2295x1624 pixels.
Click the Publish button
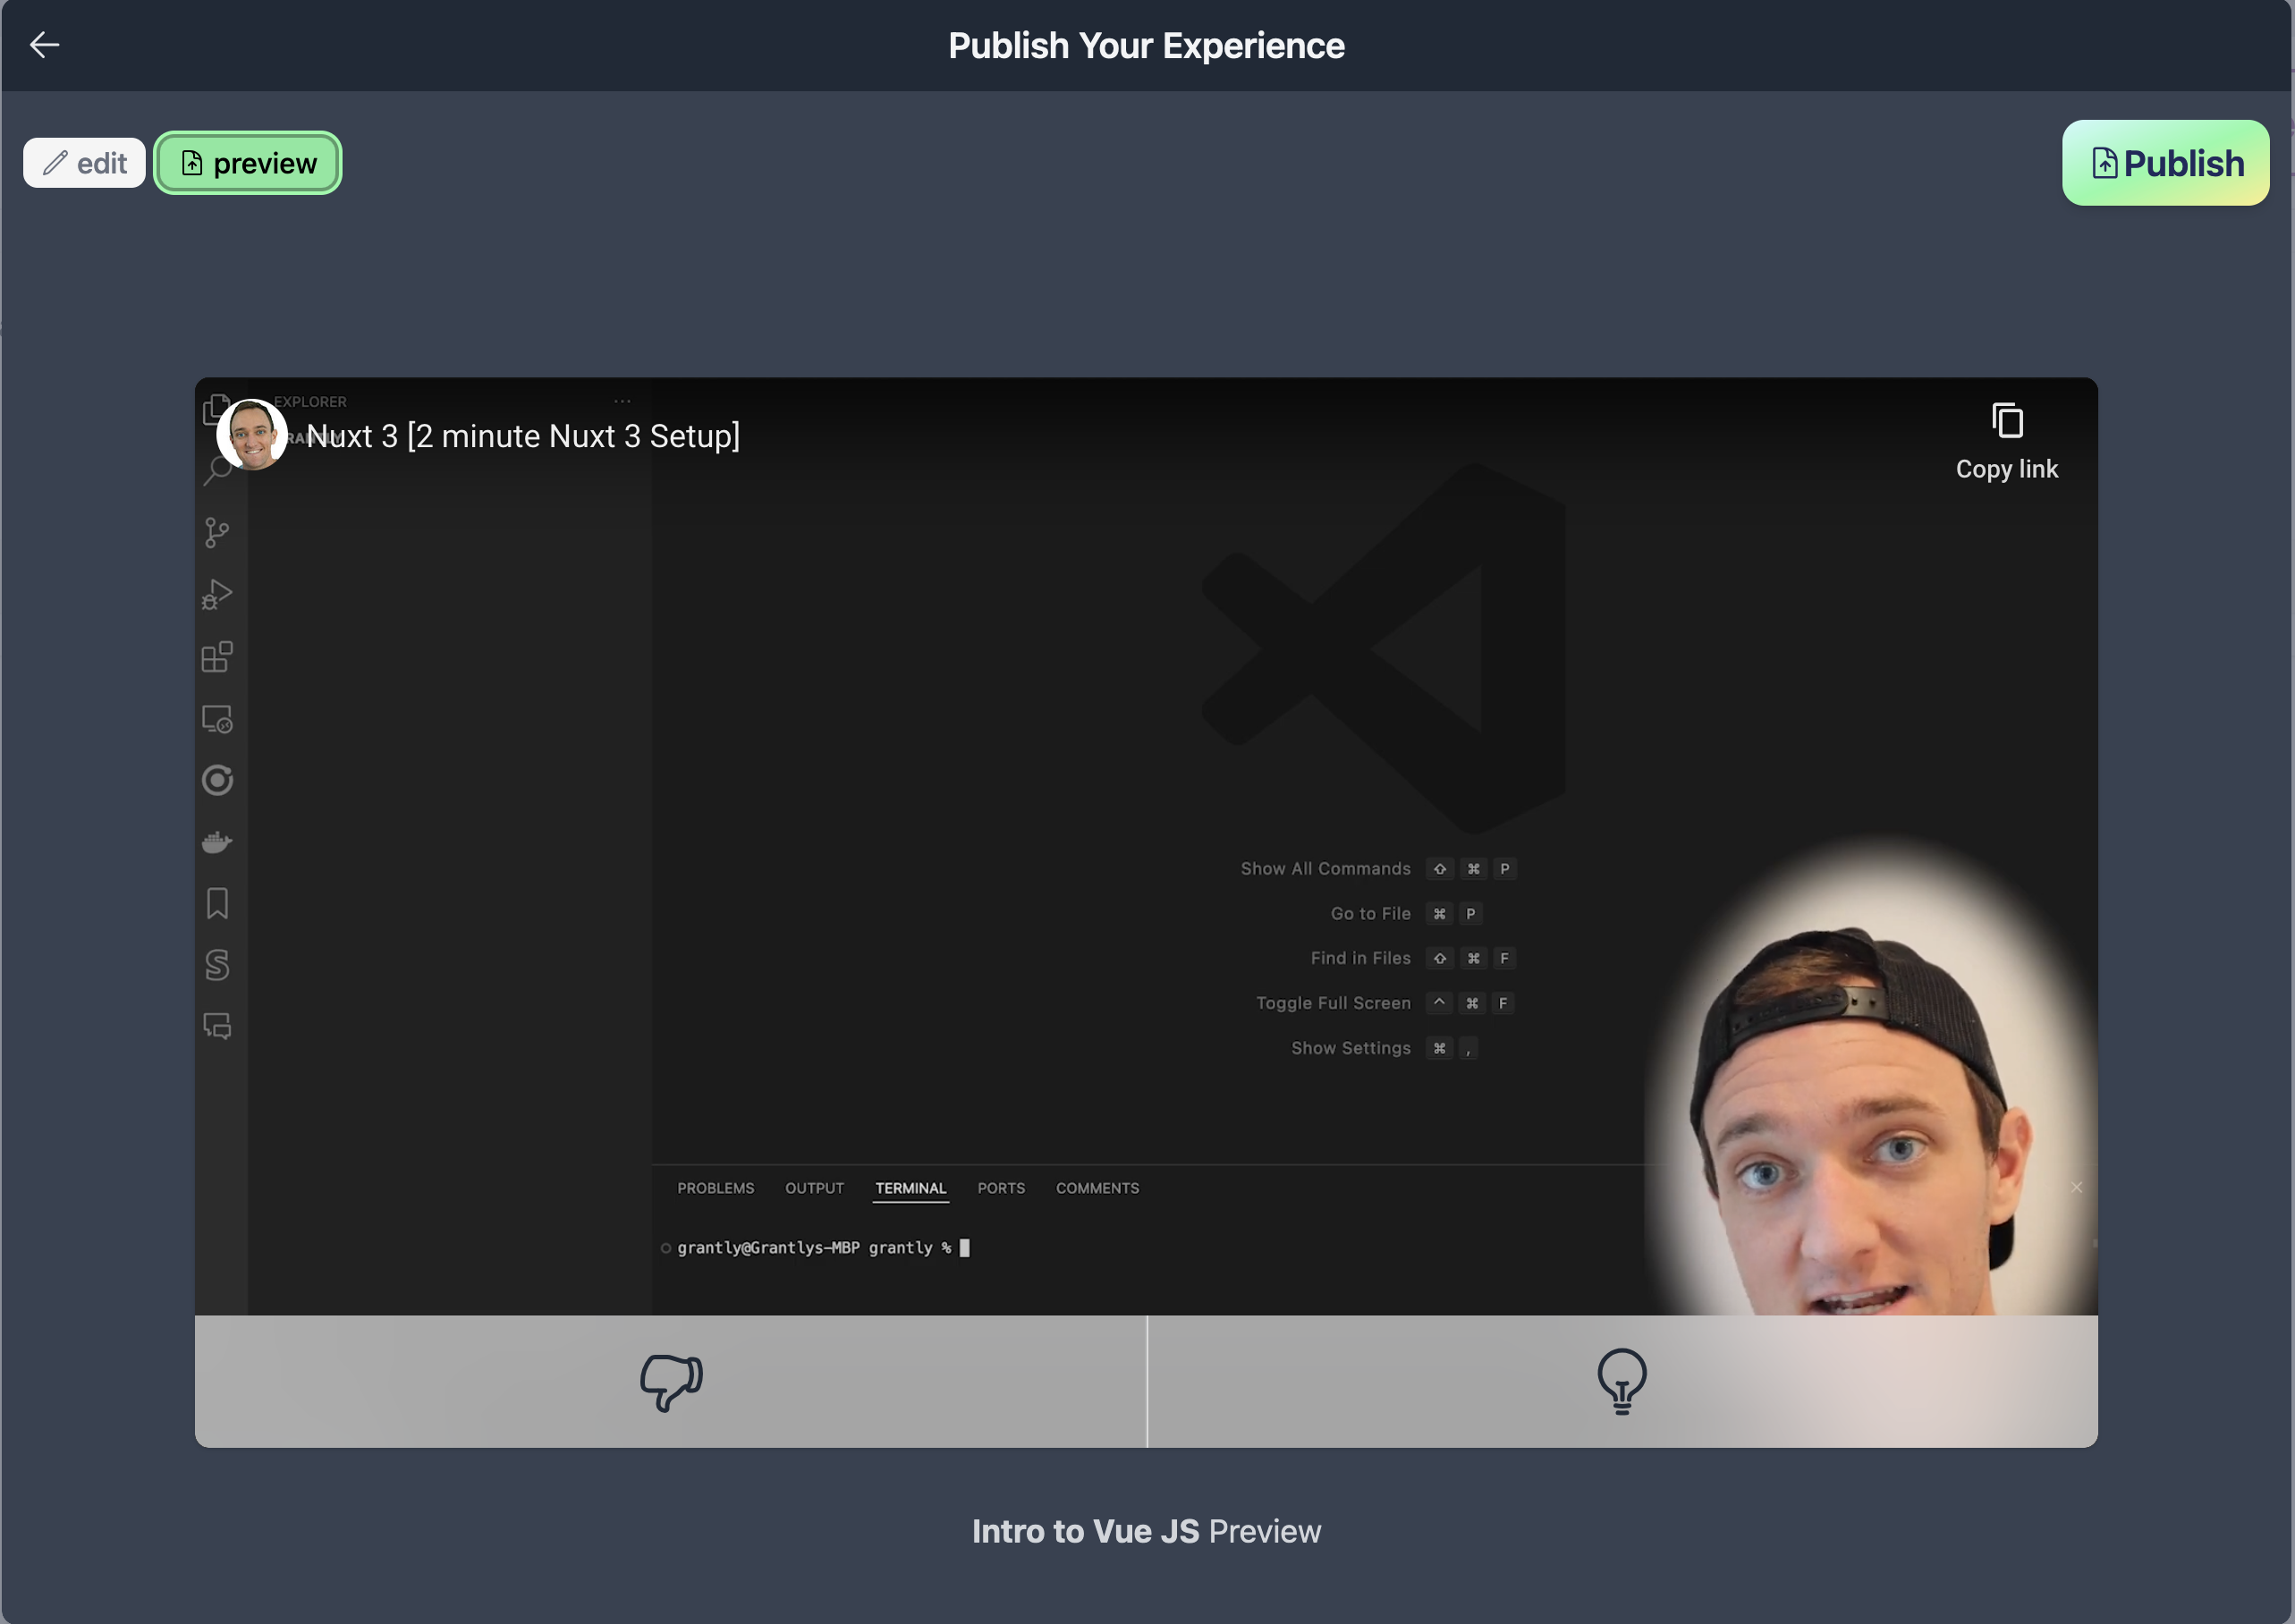coord(2165,162)
